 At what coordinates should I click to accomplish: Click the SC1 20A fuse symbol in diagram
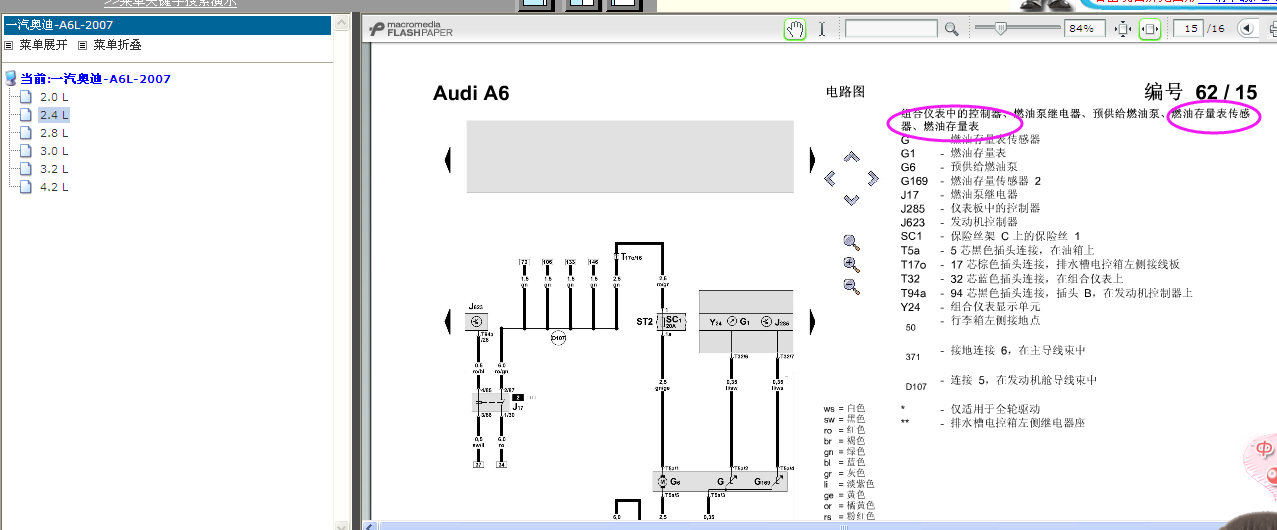(670, 322)
